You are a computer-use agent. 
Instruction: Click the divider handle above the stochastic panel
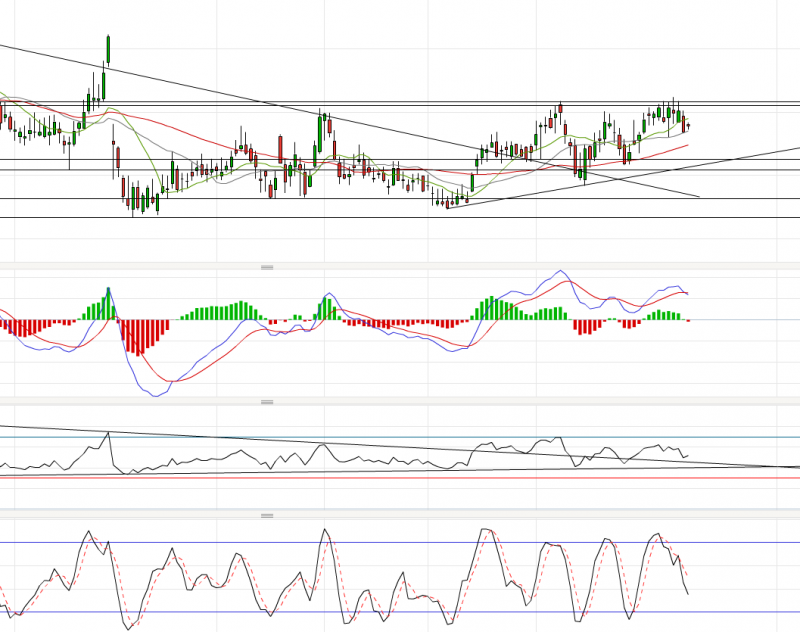pos(267,515)
